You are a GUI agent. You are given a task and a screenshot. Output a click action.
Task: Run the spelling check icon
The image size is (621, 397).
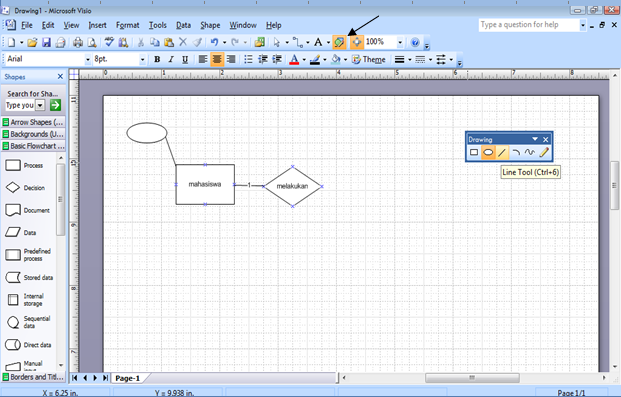pyautogui.click(x=109, y=42)
